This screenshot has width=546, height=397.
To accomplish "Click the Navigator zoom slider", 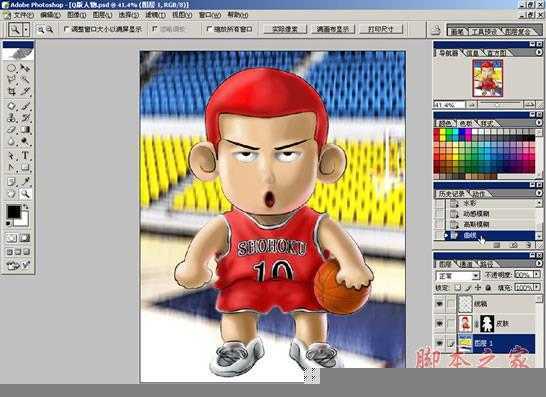I will (x=499, y=104).
